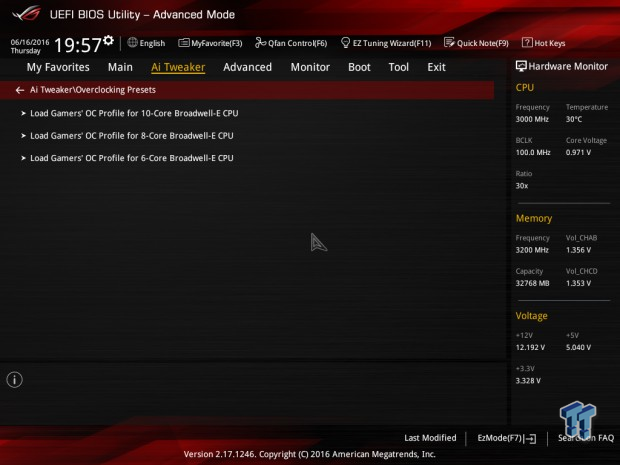Open the My Favorites tab
Image resolution: width=620 pixels, height=465 pixels.
point(58,67)
